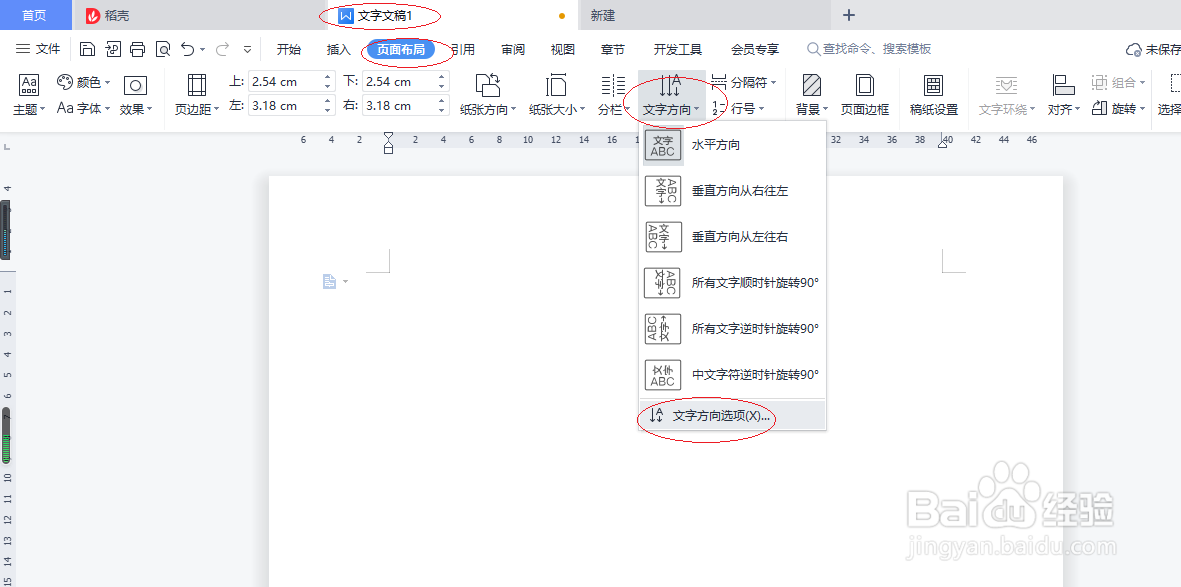Click the Print icon
The image size is (1181, 587).
point(137,48)
